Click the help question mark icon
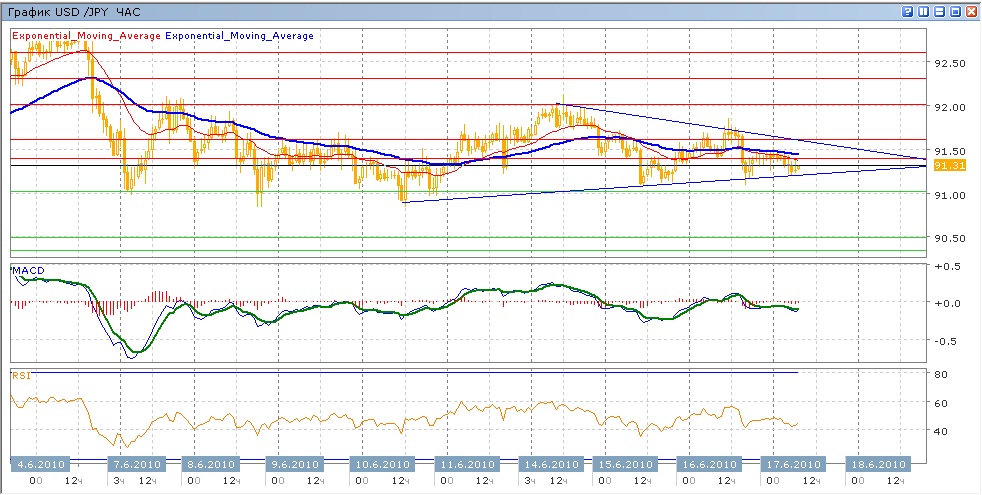982x495 pixels. (x=908, y=11)
